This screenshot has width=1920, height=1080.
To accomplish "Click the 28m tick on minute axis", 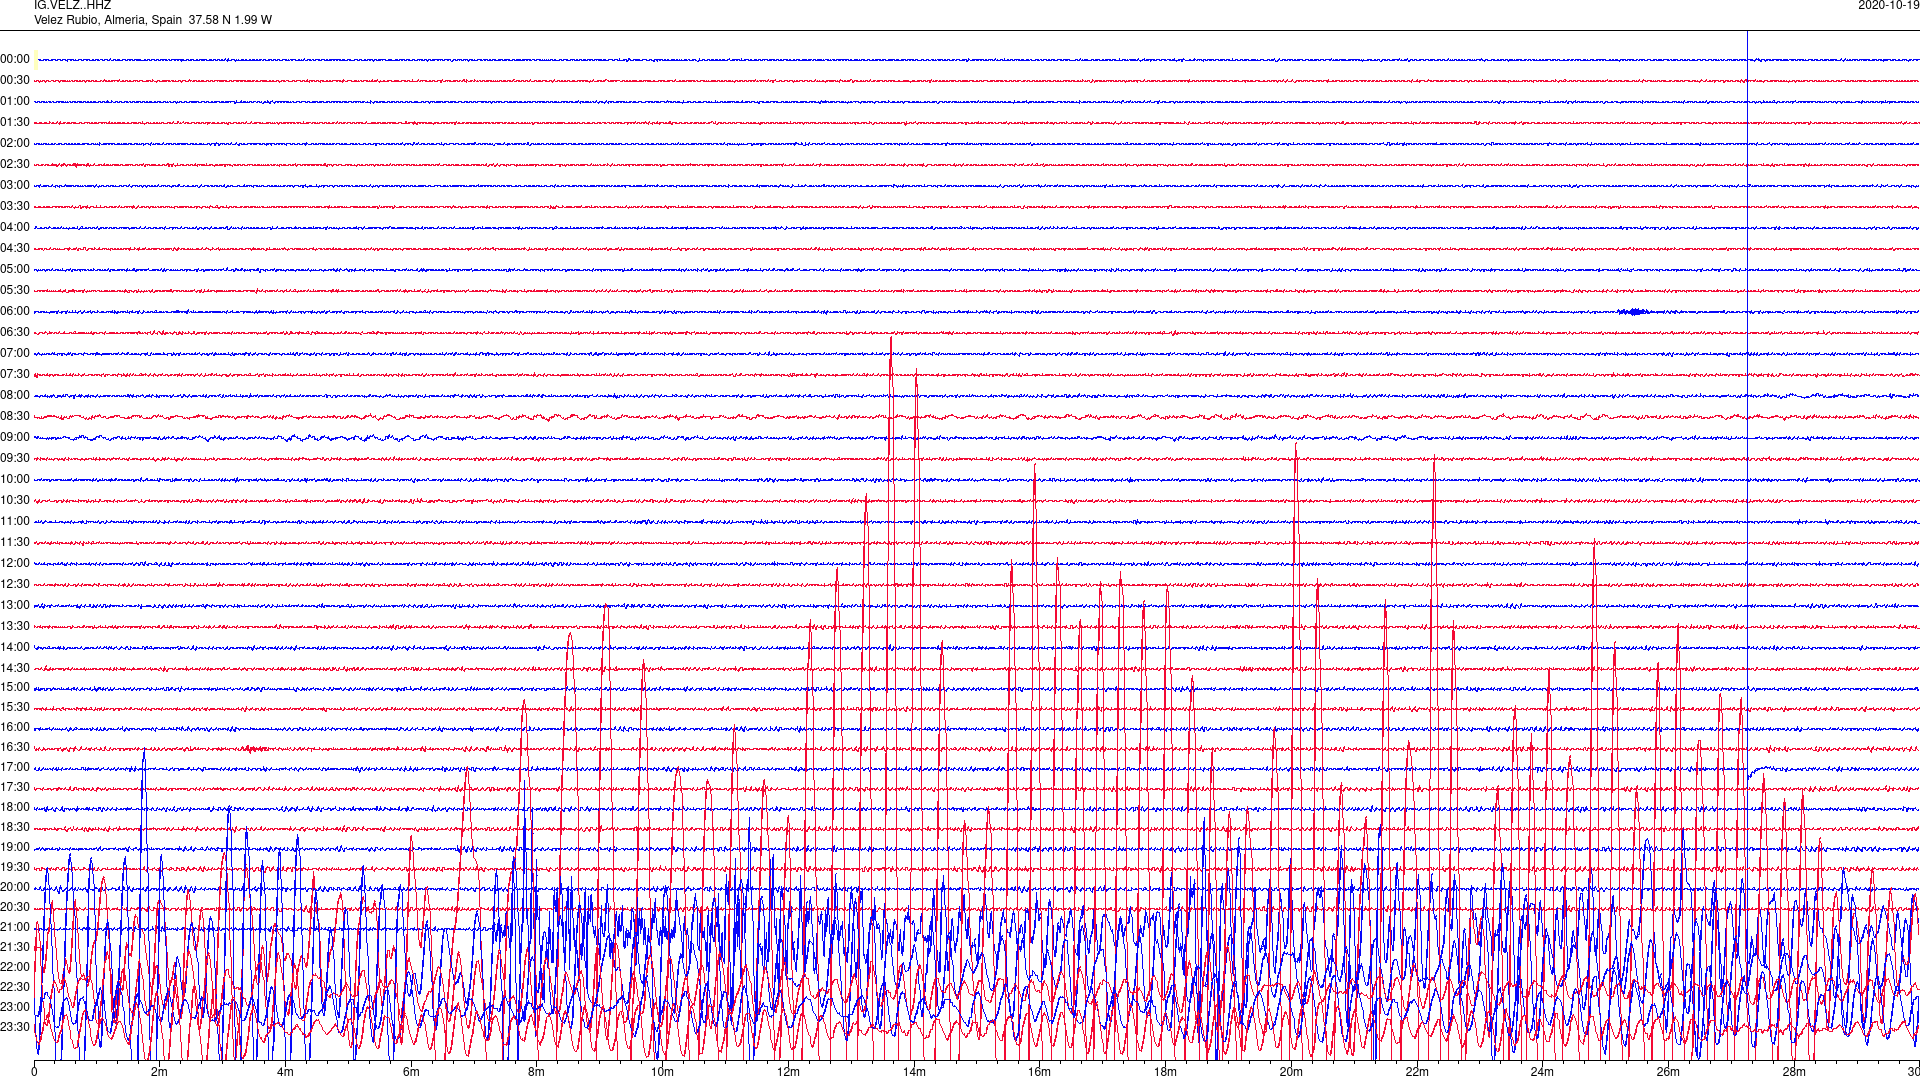I will coord(1794,1072).
